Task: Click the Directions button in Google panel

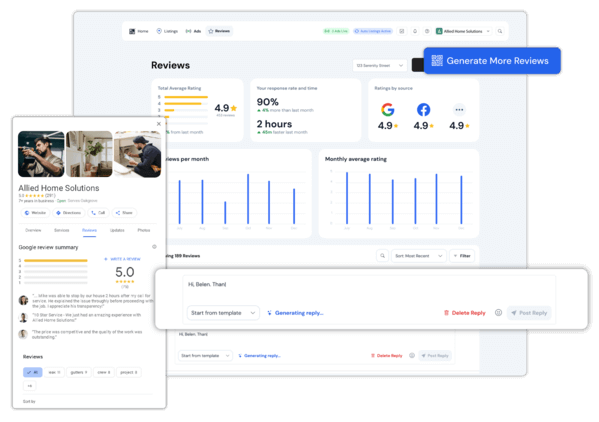Action: click(69, 213)
